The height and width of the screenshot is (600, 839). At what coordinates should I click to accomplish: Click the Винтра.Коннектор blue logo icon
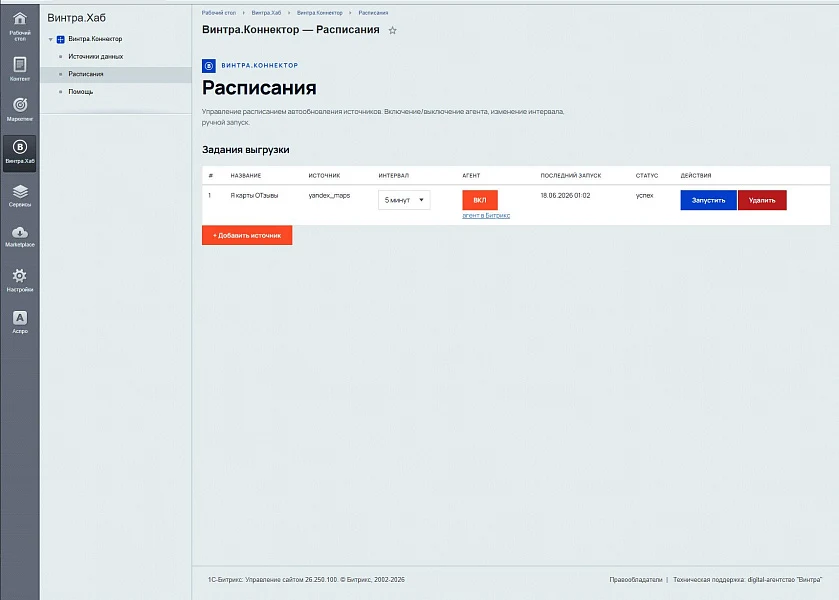tap(209, 65)
